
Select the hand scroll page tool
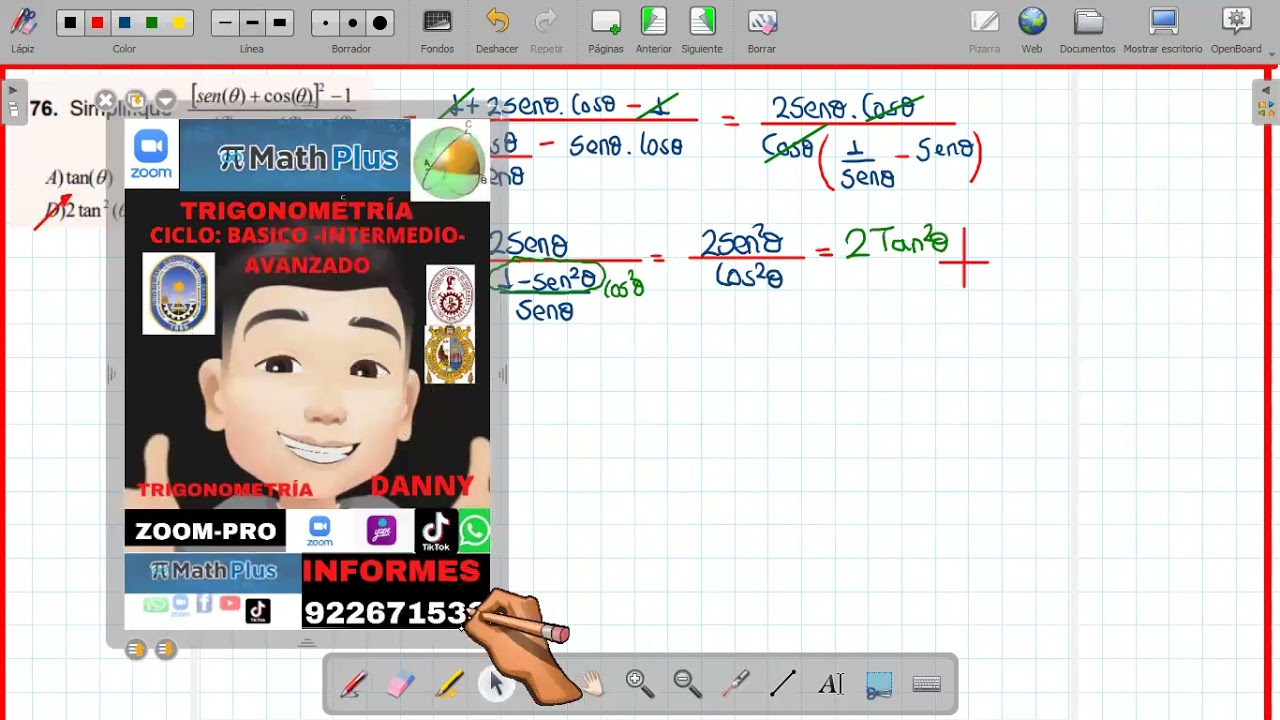pos(592,684)
